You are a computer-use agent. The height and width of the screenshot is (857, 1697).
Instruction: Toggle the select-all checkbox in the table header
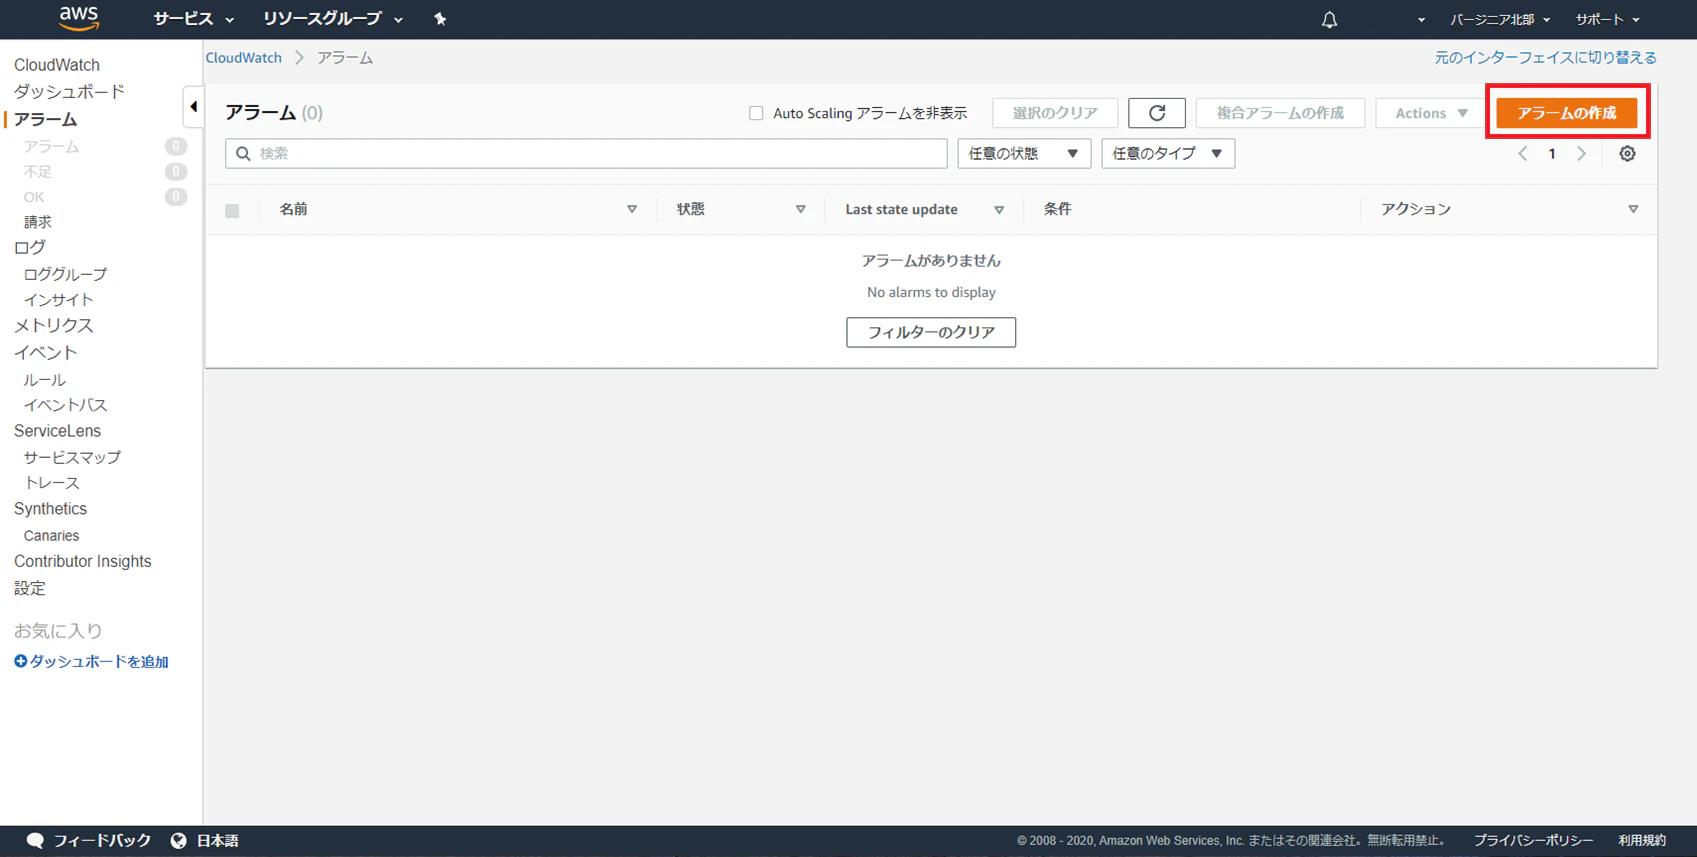coord(232,211)
